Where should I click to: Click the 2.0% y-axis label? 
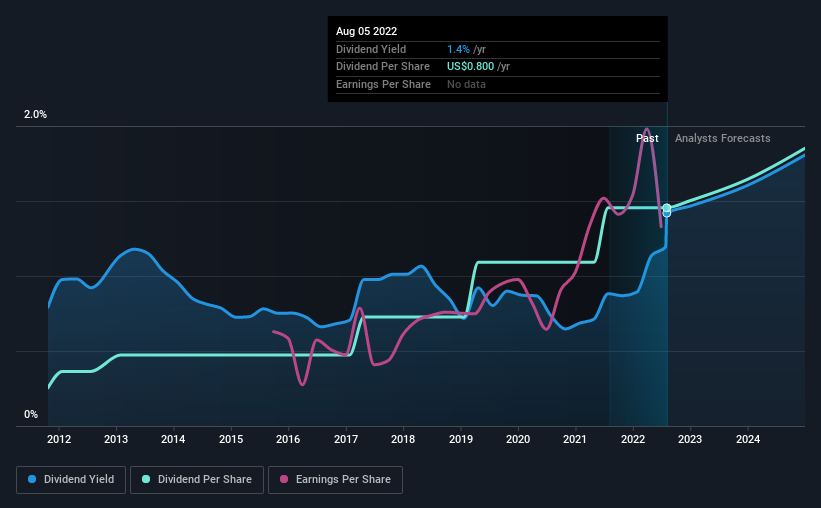click(x=35, y=114)
